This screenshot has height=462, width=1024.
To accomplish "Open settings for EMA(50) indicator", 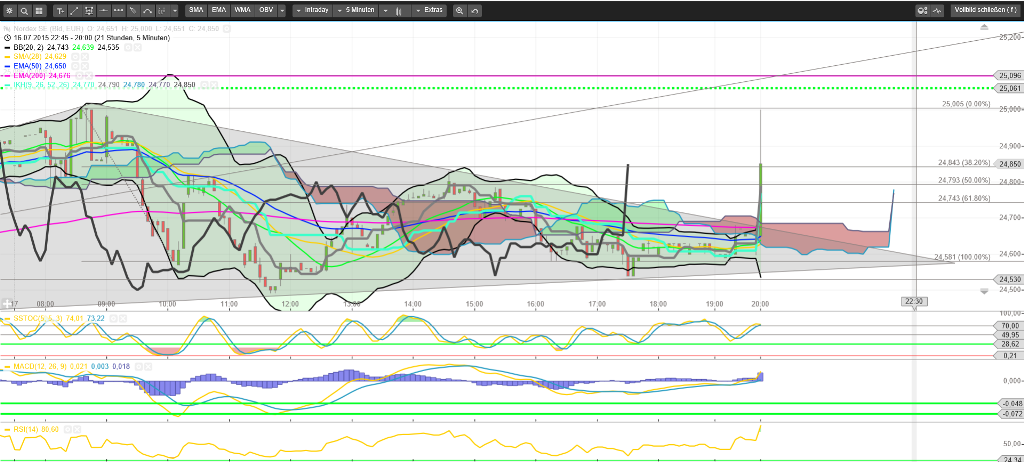I will [75, 66].
